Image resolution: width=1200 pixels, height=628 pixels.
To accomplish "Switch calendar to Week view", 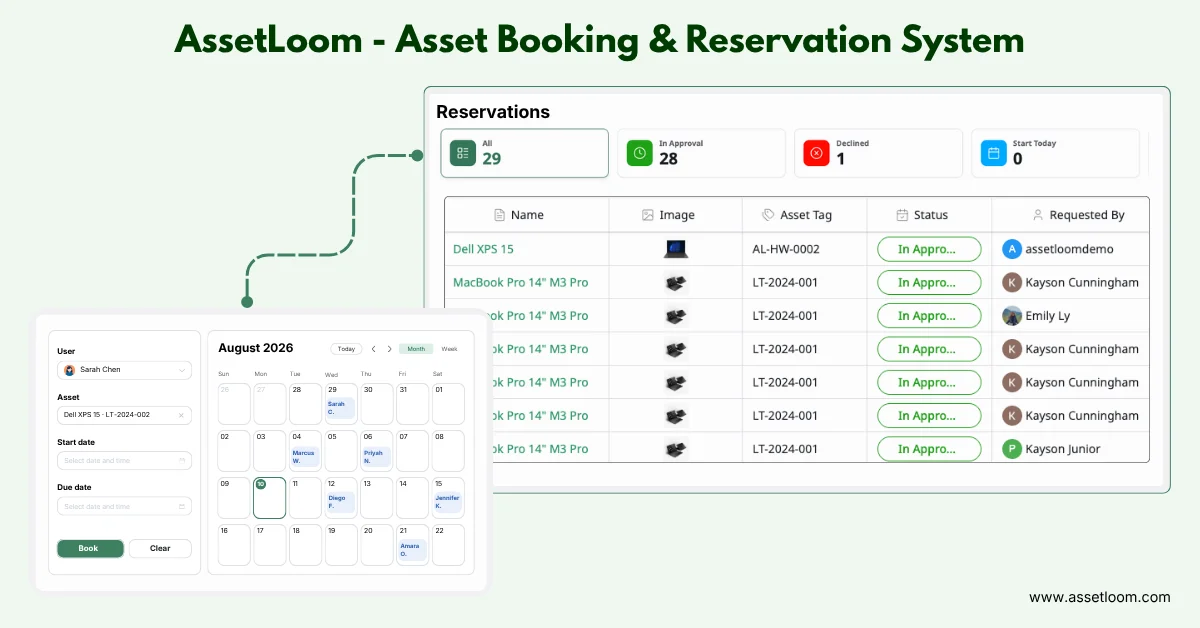I will coord(450,349).
